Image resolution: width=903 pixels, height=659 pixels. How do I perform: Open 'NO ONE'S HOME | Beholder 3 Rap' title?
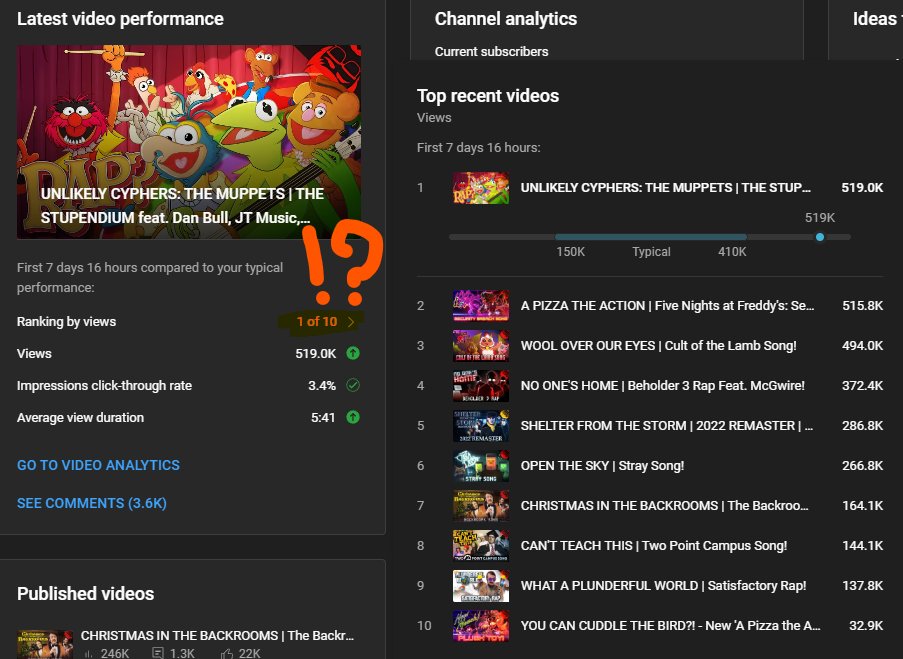coord(663,385)
